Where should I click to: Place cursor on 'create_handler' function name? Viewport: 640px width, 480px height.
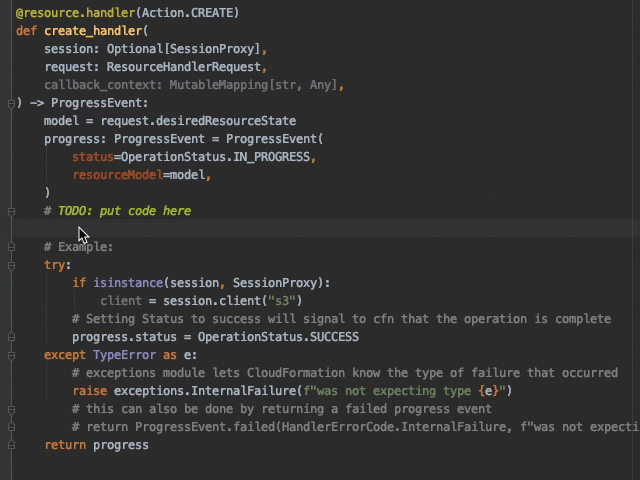tap(93, 31)
